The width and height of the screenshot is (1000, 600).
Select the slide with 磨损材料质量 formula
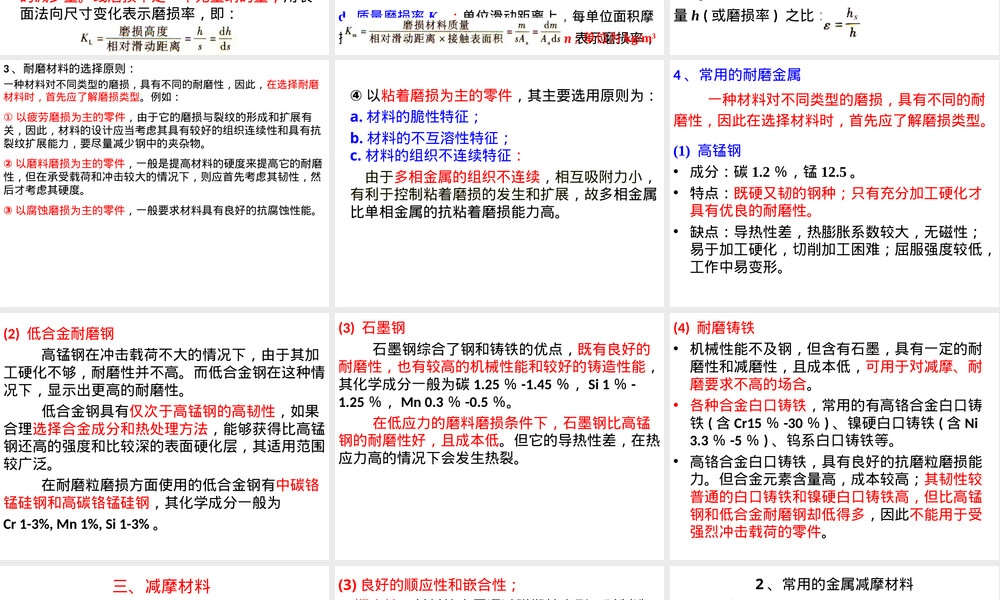pyautogui.click(x=499, y=27)
